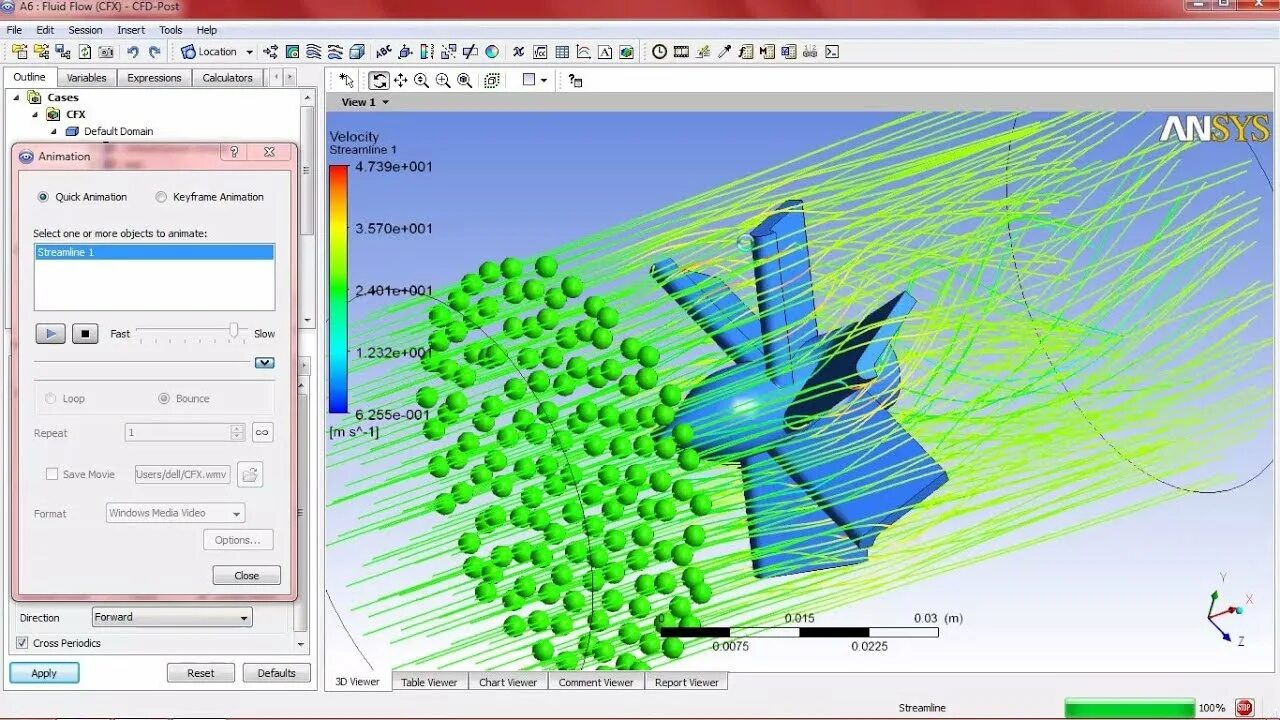Insert a Vector plot from toolbar
This screenshot has height=720, width=1280.
(271, 51)
